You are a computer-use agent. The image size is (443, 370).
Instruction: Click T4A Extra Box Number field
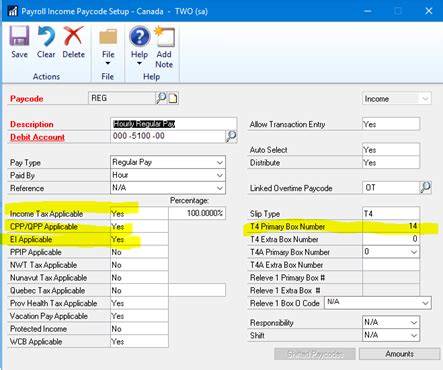[391, 265]
